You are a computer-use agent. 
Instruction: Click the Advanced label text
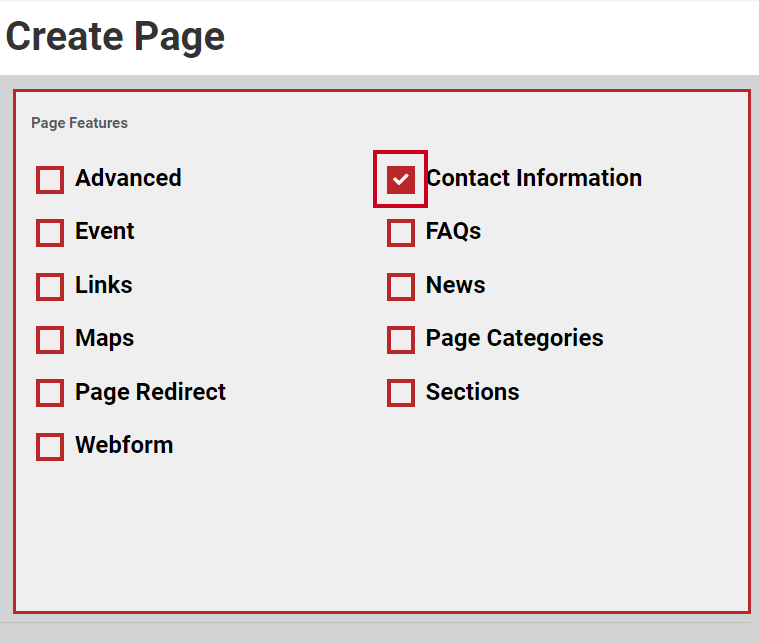128,178
